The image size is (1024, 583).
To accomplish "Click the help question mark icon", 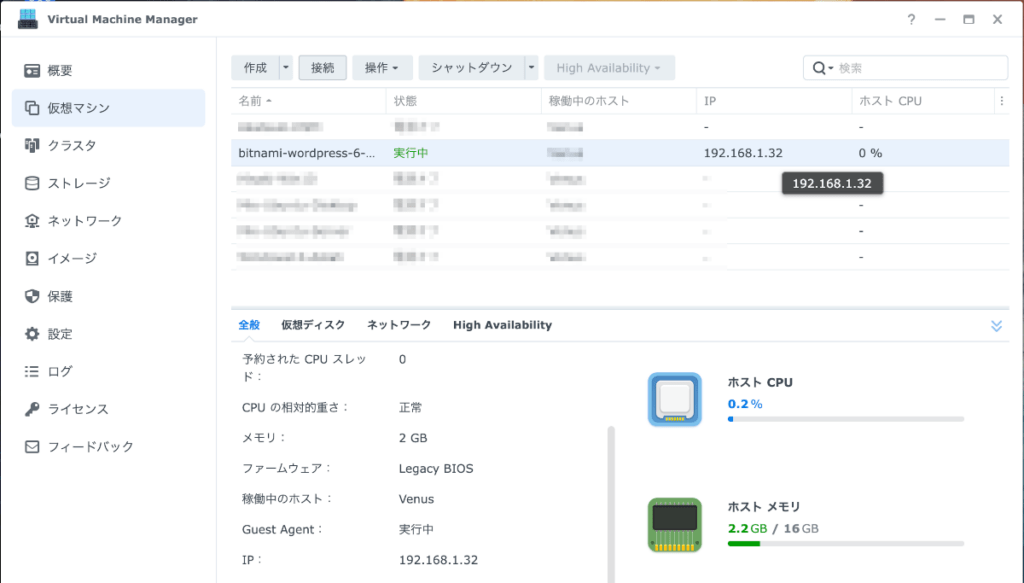I will [x=911, y=20].
